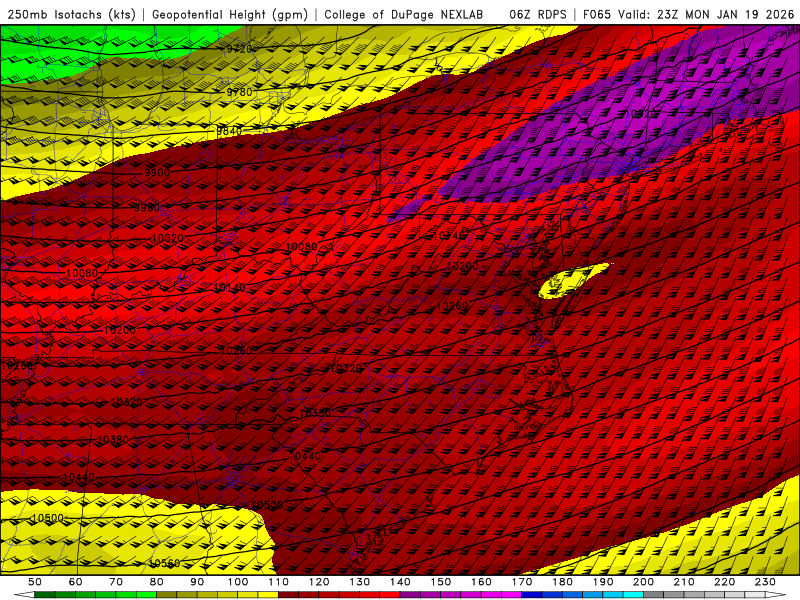Select the 9780 height contour label

tap(239, 92)
